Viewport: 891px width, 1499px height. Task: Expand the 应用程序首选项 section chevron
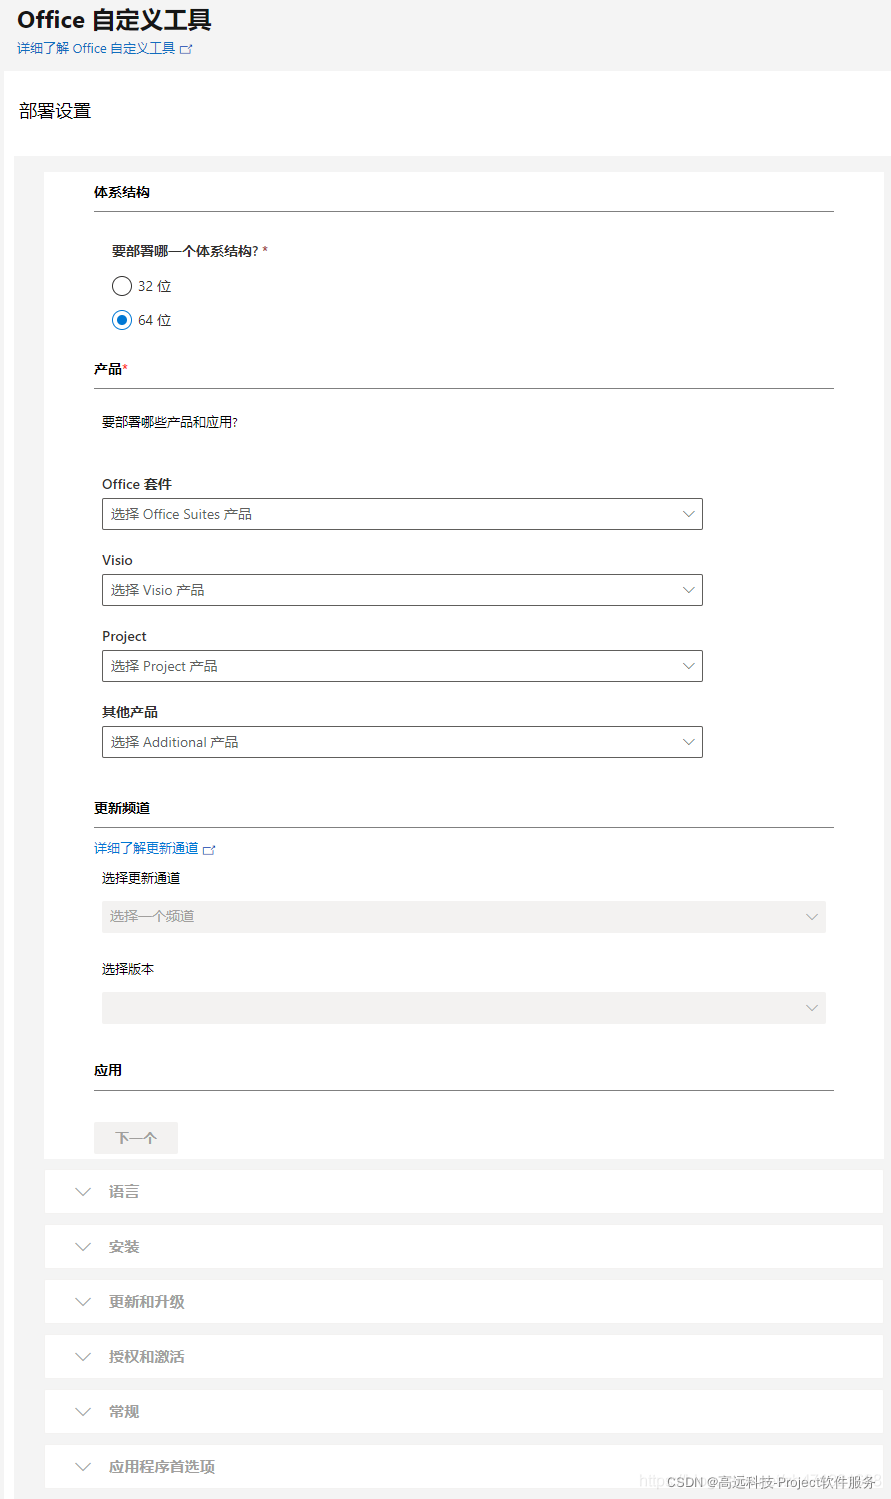pyautogui.click(x=83, y=1467)
